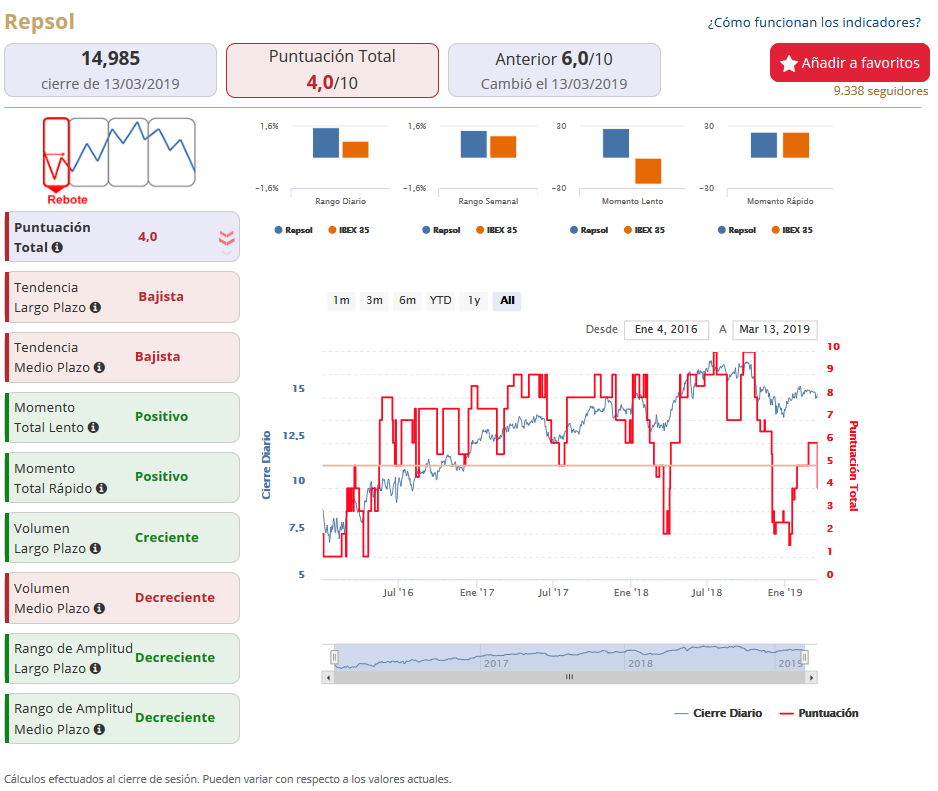This screenshot has width=938, height=791.
Task: Click Momento Total Rápido Positivo card
Action: point(122,477)
